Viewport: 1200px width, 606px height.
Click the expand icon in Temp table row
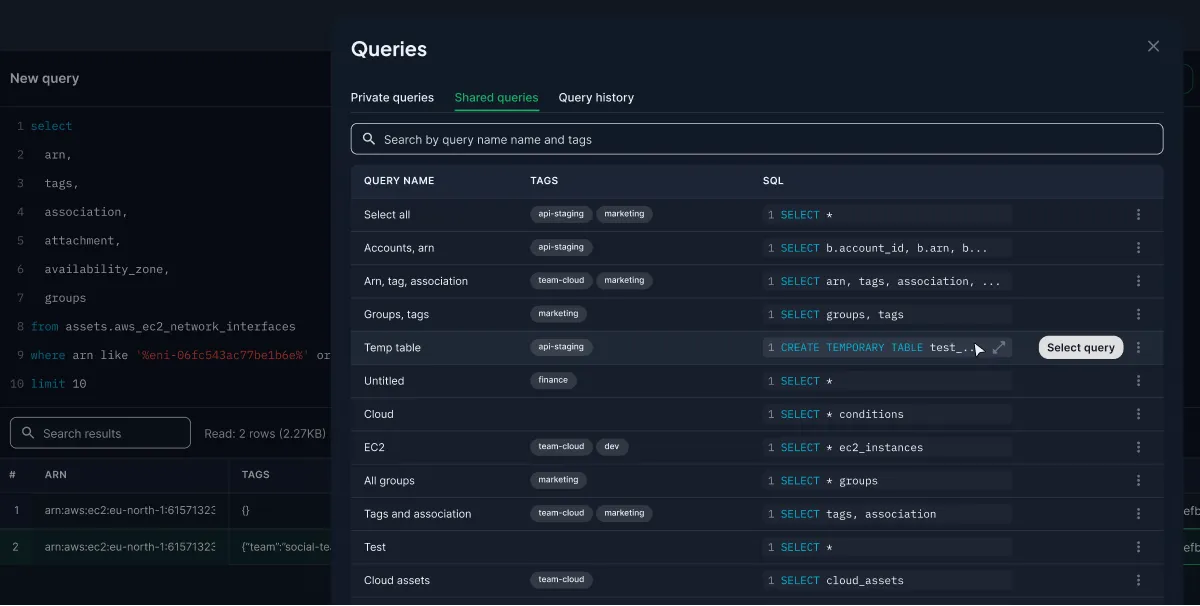pyautogui.click(x=998, y=348)
